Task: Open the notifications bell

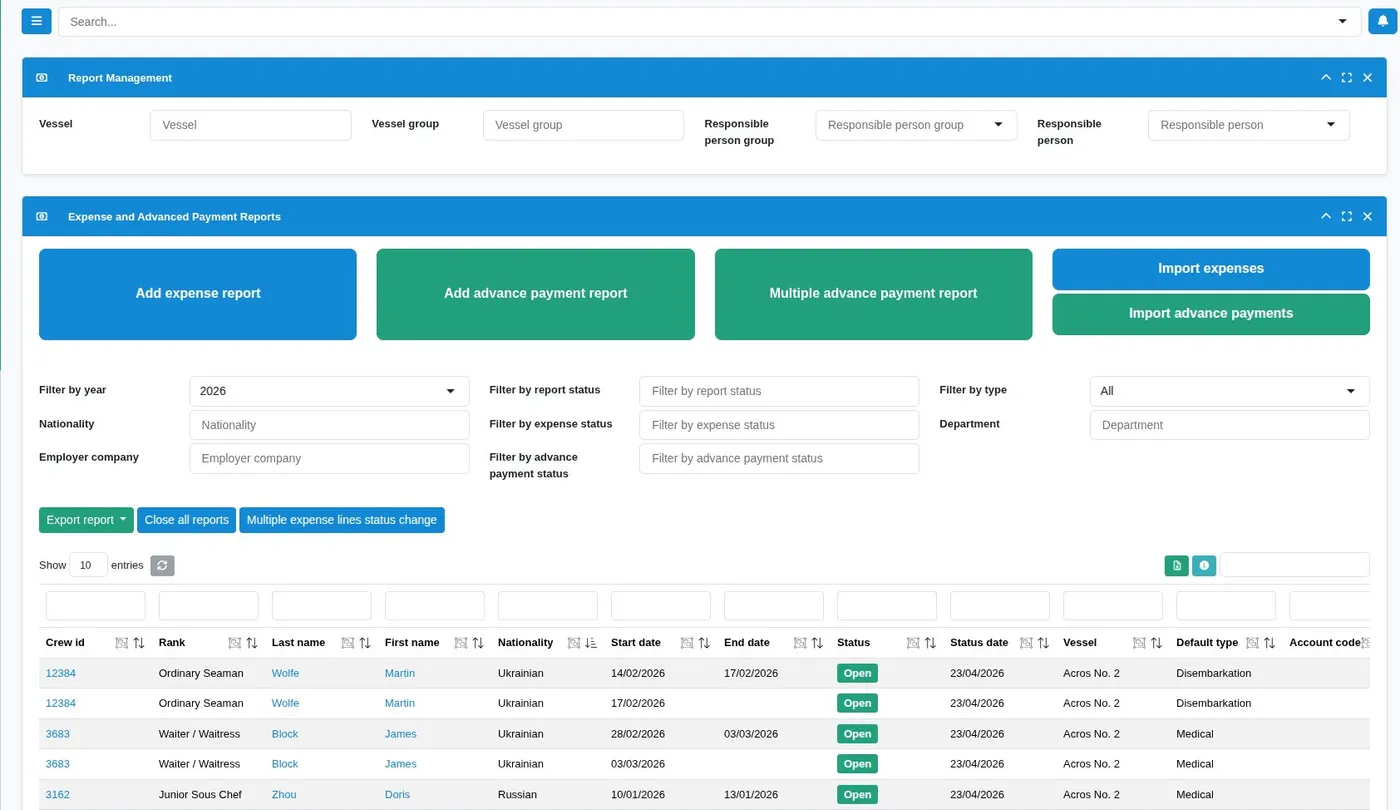Action: pos(1382,21)
